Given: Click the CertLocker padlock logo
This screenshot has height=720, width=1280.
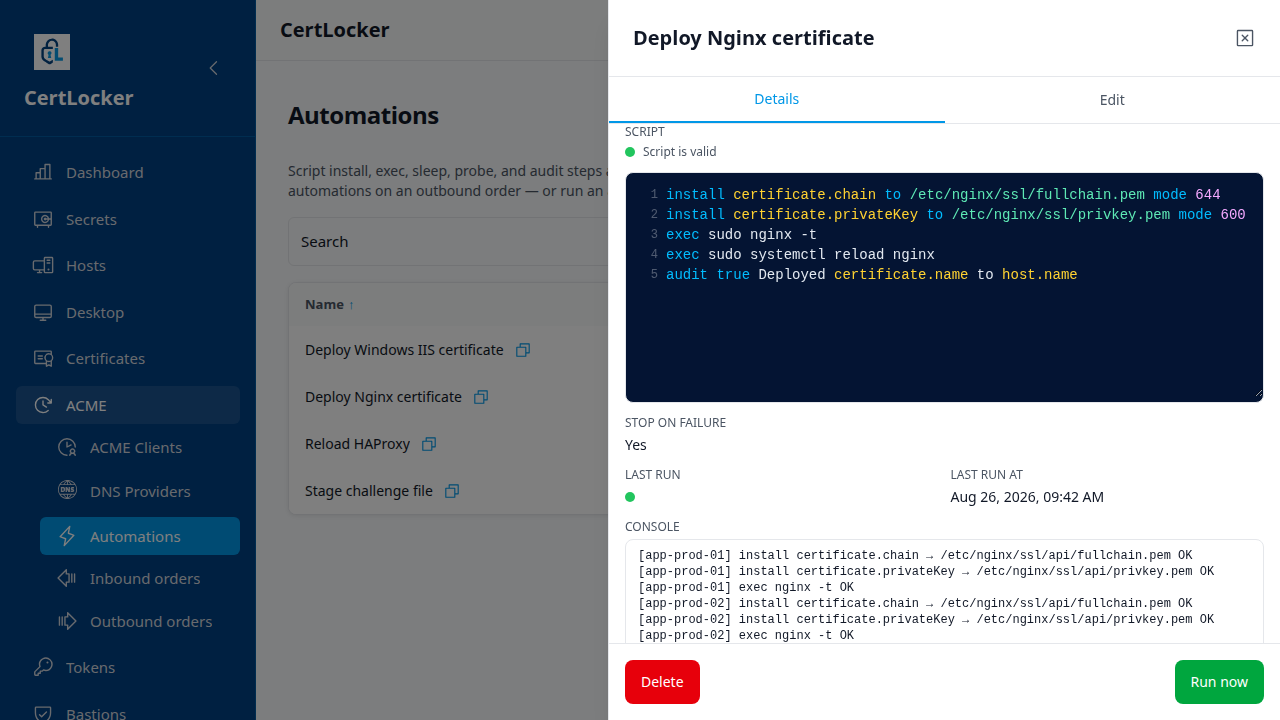Looking at the screenshot, I should (x=52, y=52).
